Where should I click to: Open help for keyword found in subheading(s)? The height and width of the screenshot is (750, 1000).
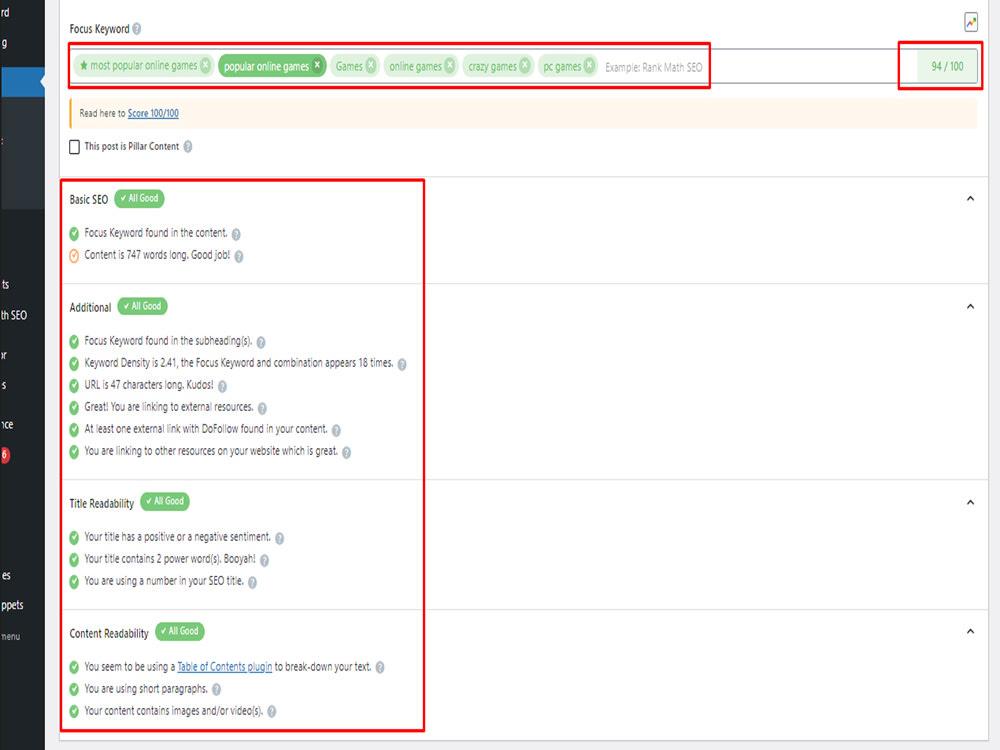pos(261,342)
